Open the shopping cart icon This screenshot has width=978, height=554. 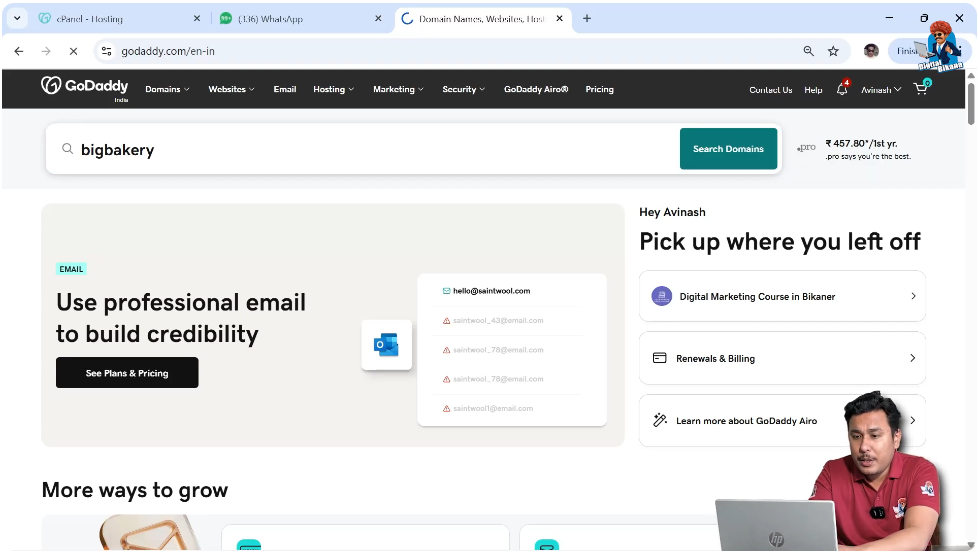921,88
